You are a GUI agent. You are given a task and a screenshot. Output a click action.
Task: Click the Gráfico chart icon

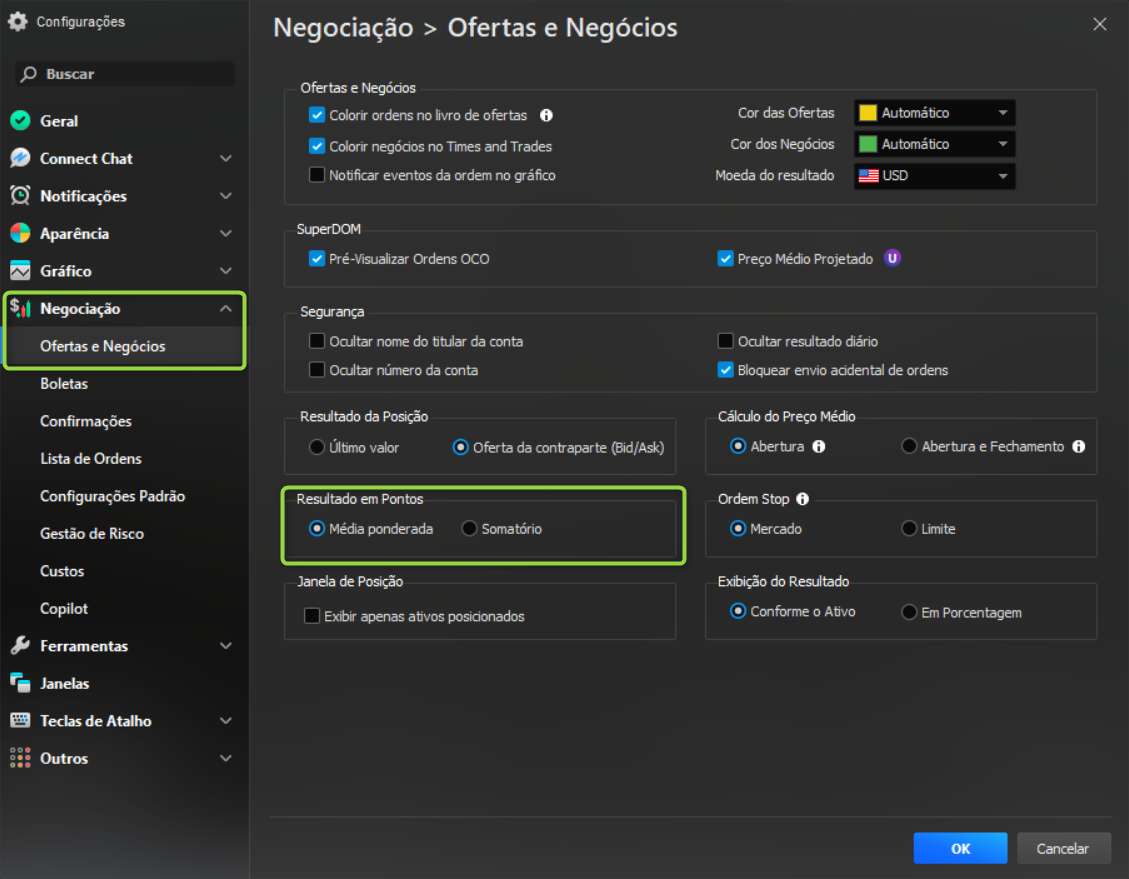20,271
